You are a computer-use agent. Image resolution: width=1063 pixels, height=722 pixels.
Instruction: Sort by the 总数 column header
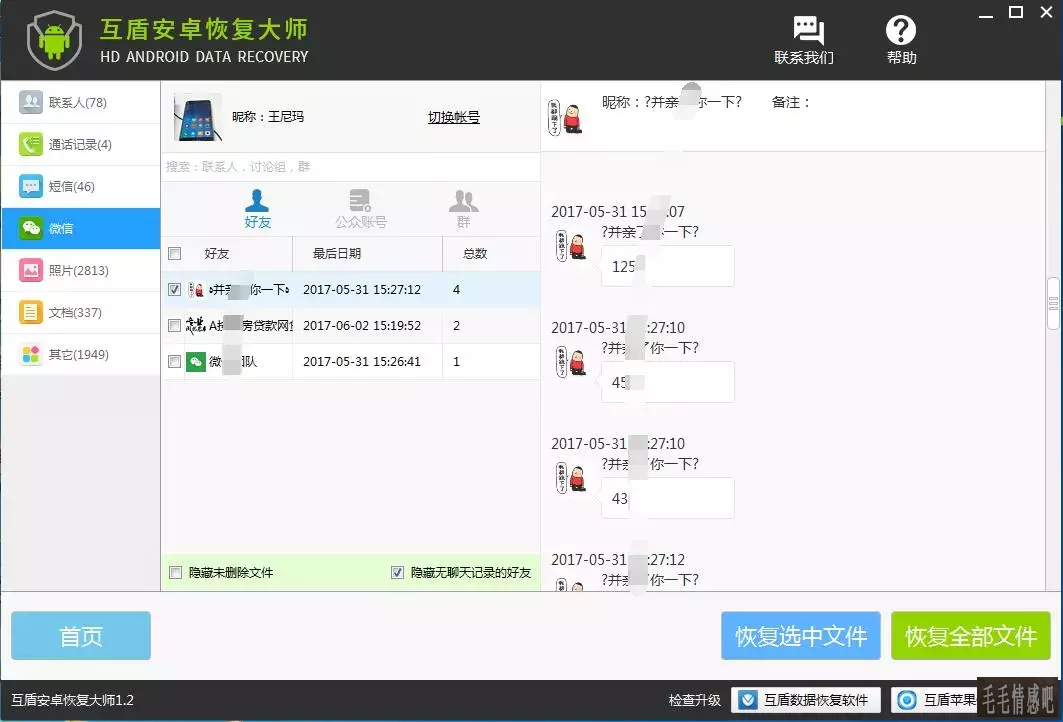(492, 254)
